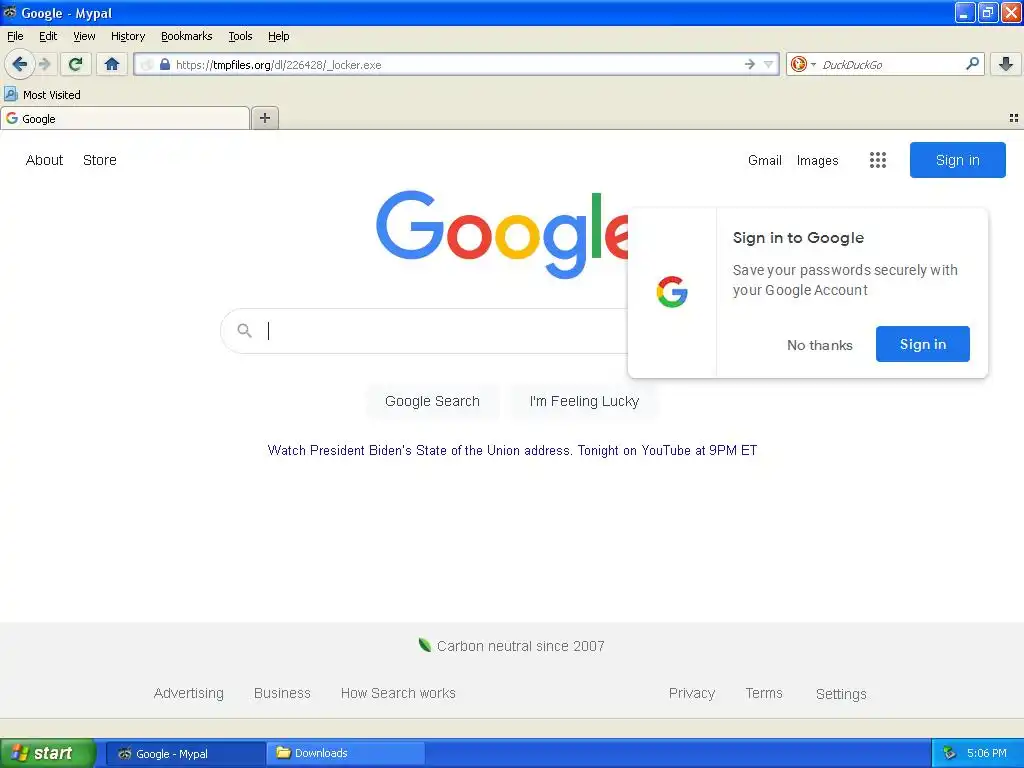
Task: Click the magnifier icon in Google search box
Action: (x=244, y=330)
